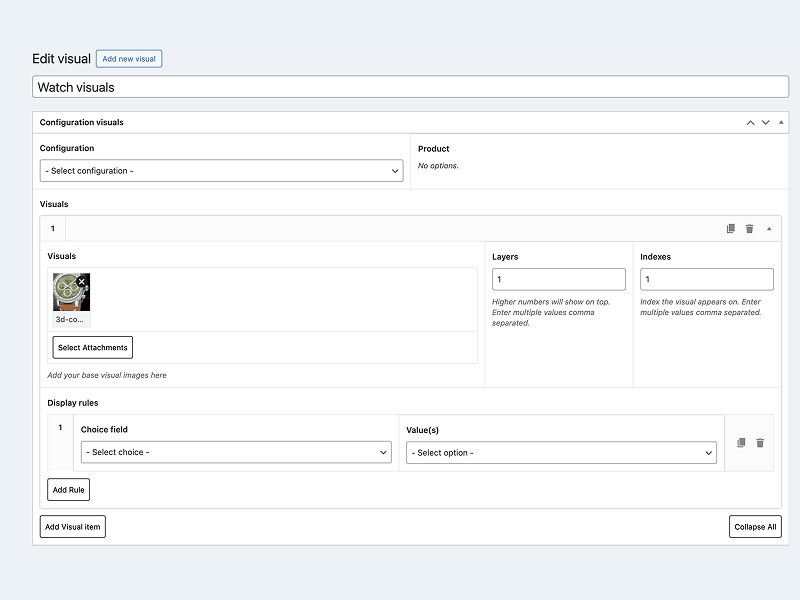800x600 pixels.
Task: Move Configuration visuals panel down
Action: click(x=766, y=122)
